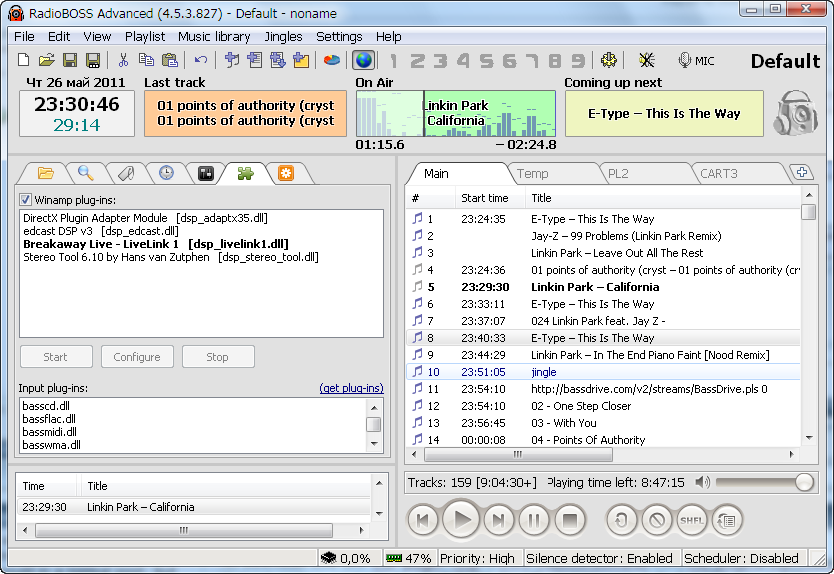Click the New playlist toolbar icon
Image resolution: width=834 pixels, height=574 pixels.
[23, 60]
